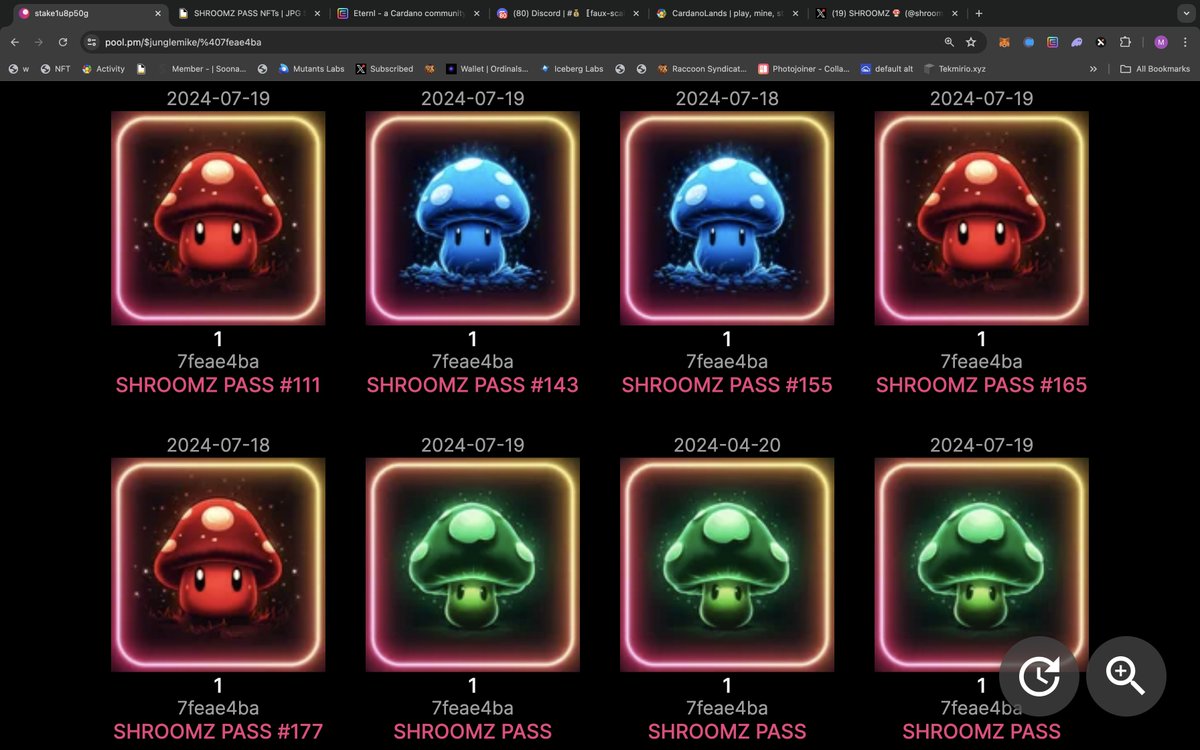Switch to the SHROOMZ X (Twitter) tab
Viewport: 1200px width, 750px height.
[x=885, y=13]
